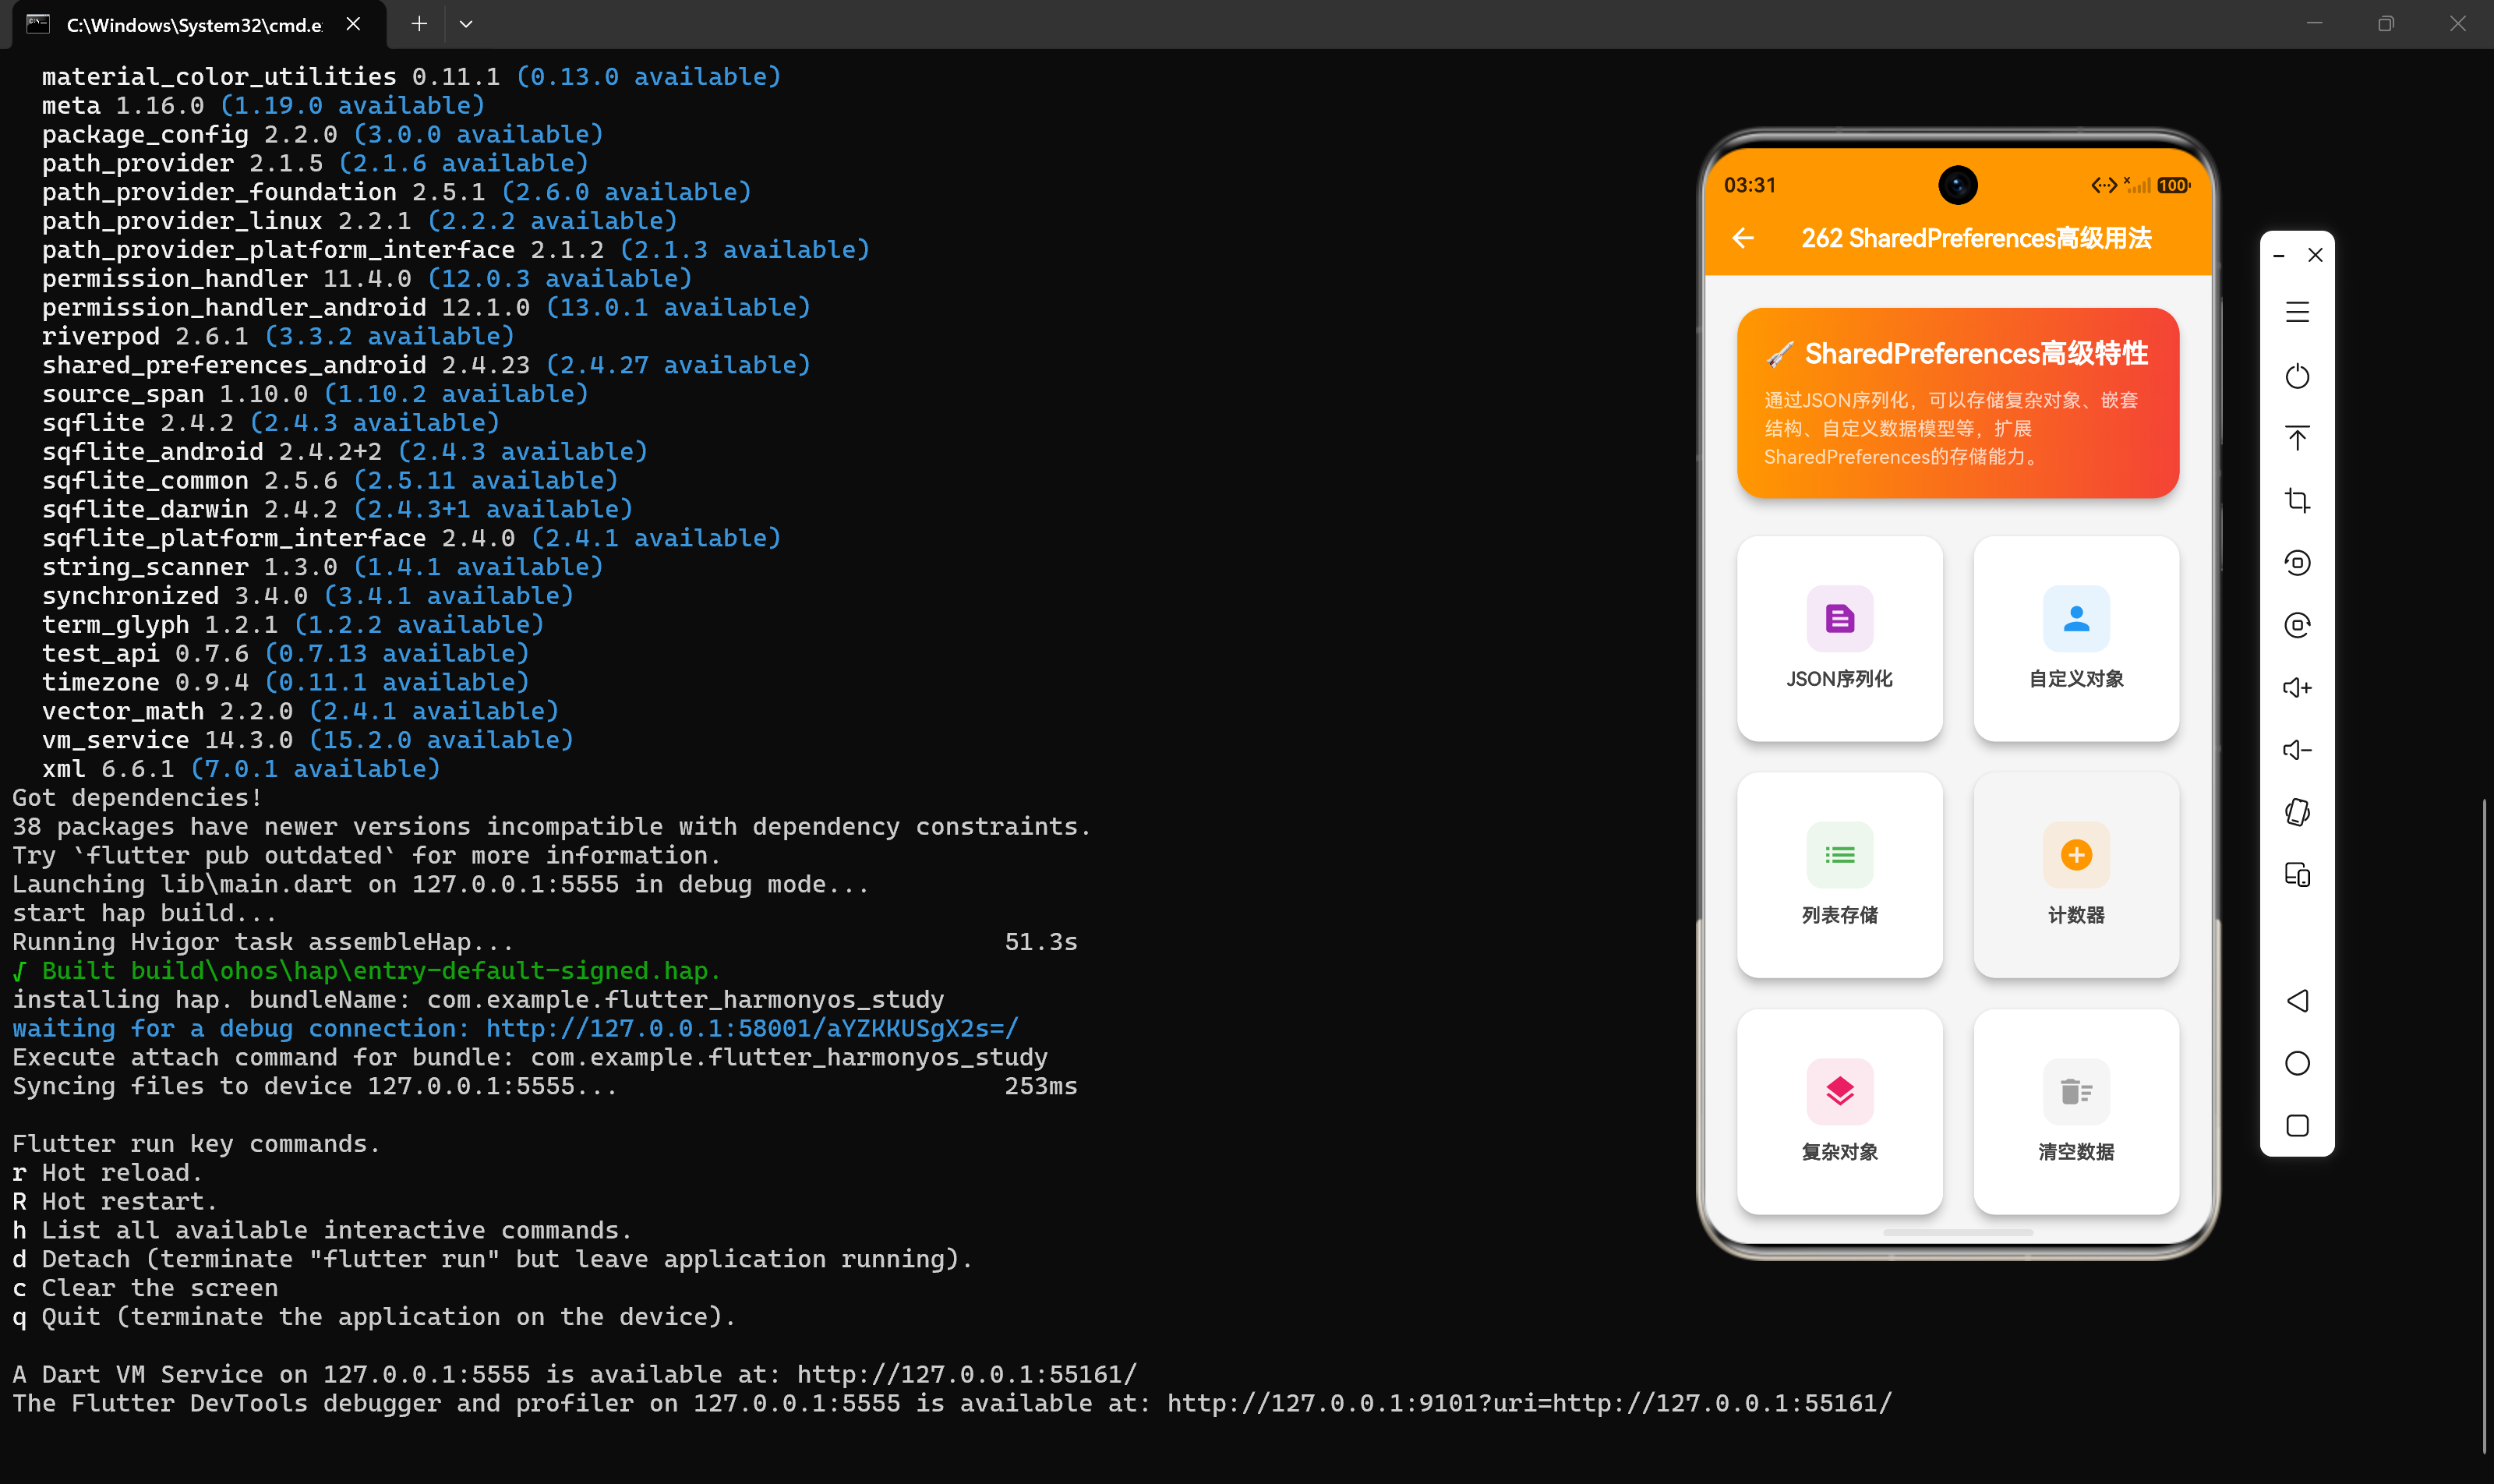Click the orange plus icon for 计数器
The height and width of the screenshot is (1484, 2494).
(2076, 855)
